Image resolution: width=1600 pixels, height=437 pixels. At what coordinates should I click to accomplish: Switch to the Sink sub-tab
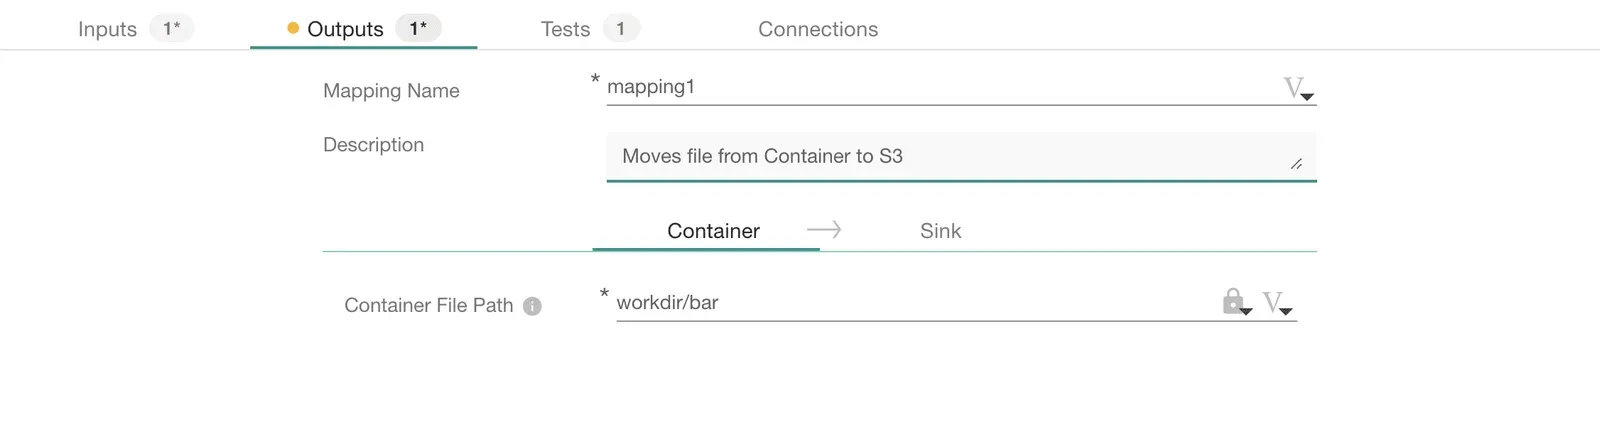tap(940, 231)
